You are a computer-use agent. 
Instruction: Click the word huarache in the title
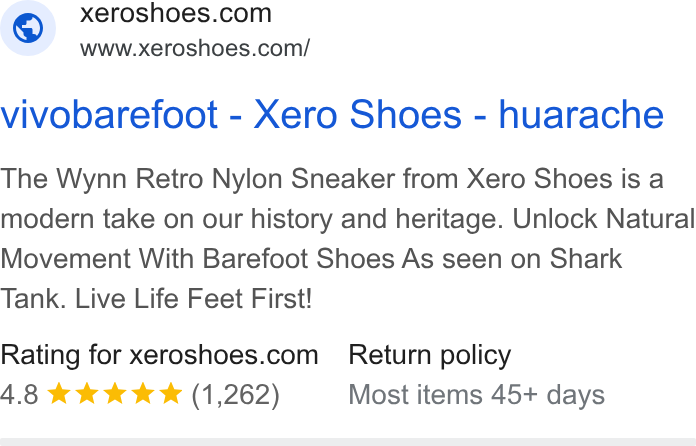(581, 114)
